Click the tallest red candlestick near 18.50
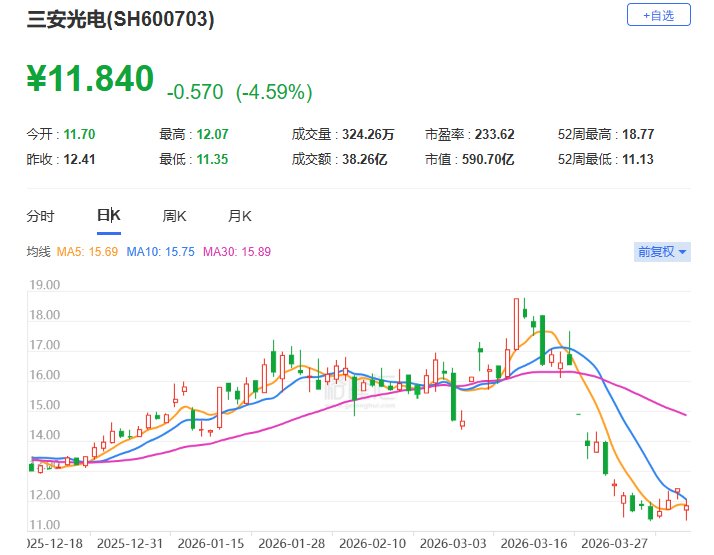Image resolution: width=714 pixels, height=555 pixels. [x=516, y=324]
